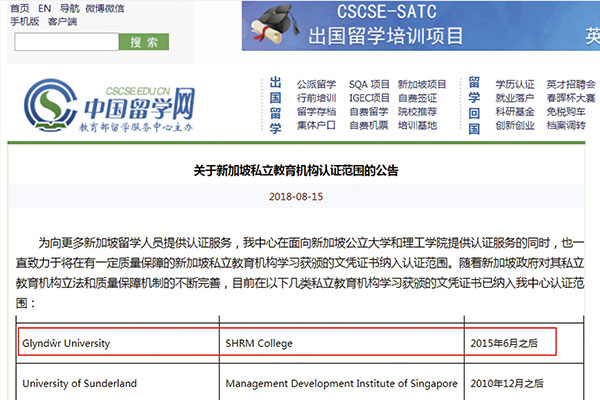Screen dimensions: 600x400
Task: Open 行前培训 menu item
Action: pos(316,98)
